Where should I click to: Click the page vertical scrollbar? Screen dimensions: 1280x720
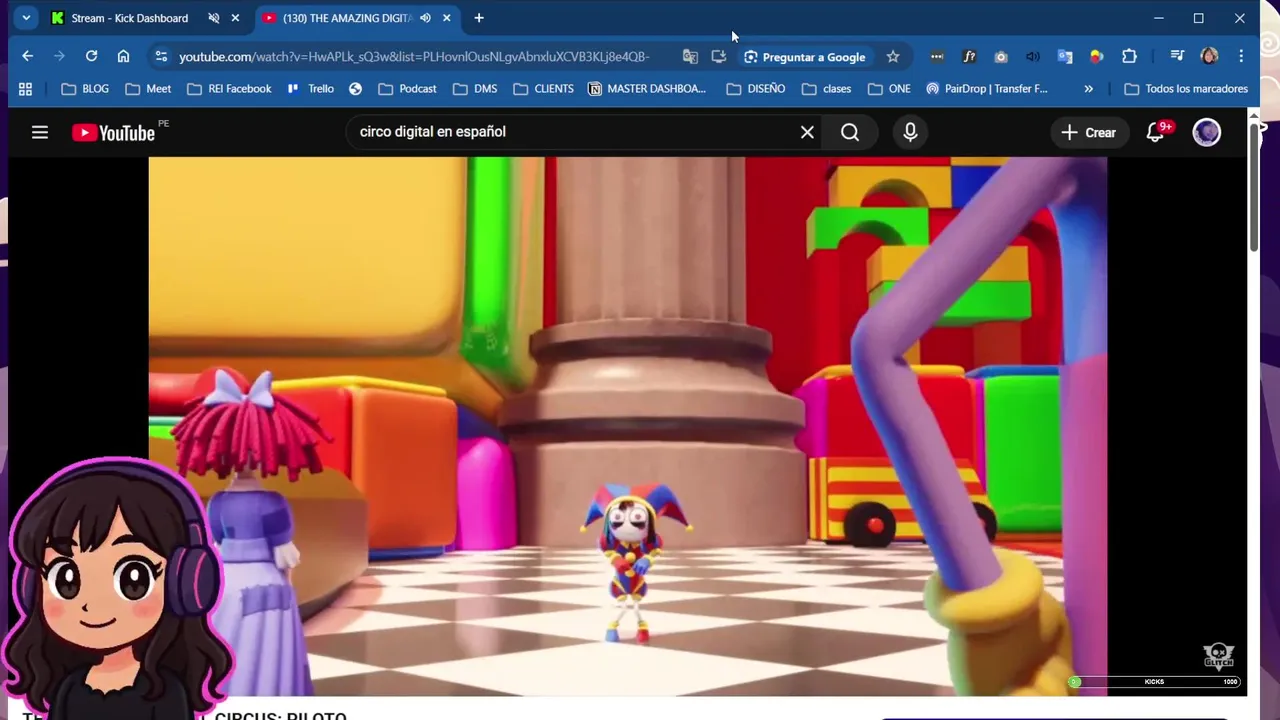1254,190
